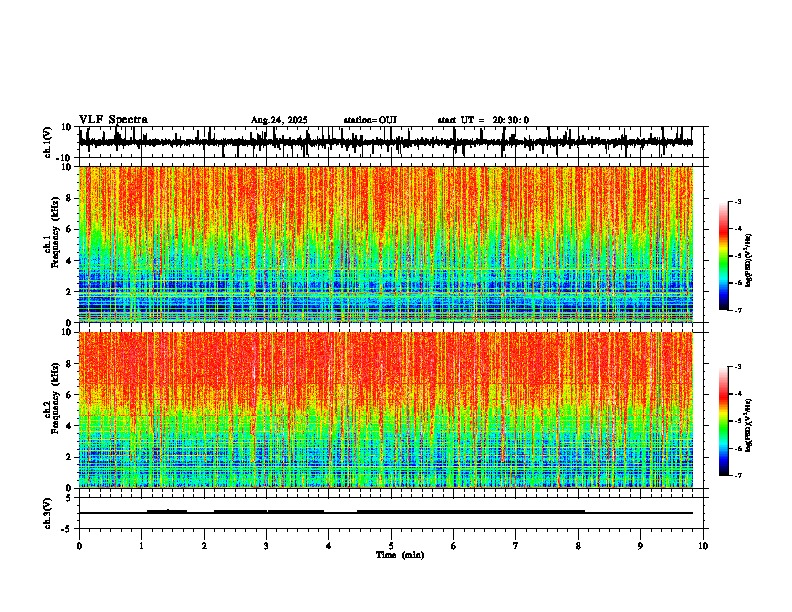Select the "ch.3(V)" axis label
This screenshot has height=612, width=792.
(48, 513)
